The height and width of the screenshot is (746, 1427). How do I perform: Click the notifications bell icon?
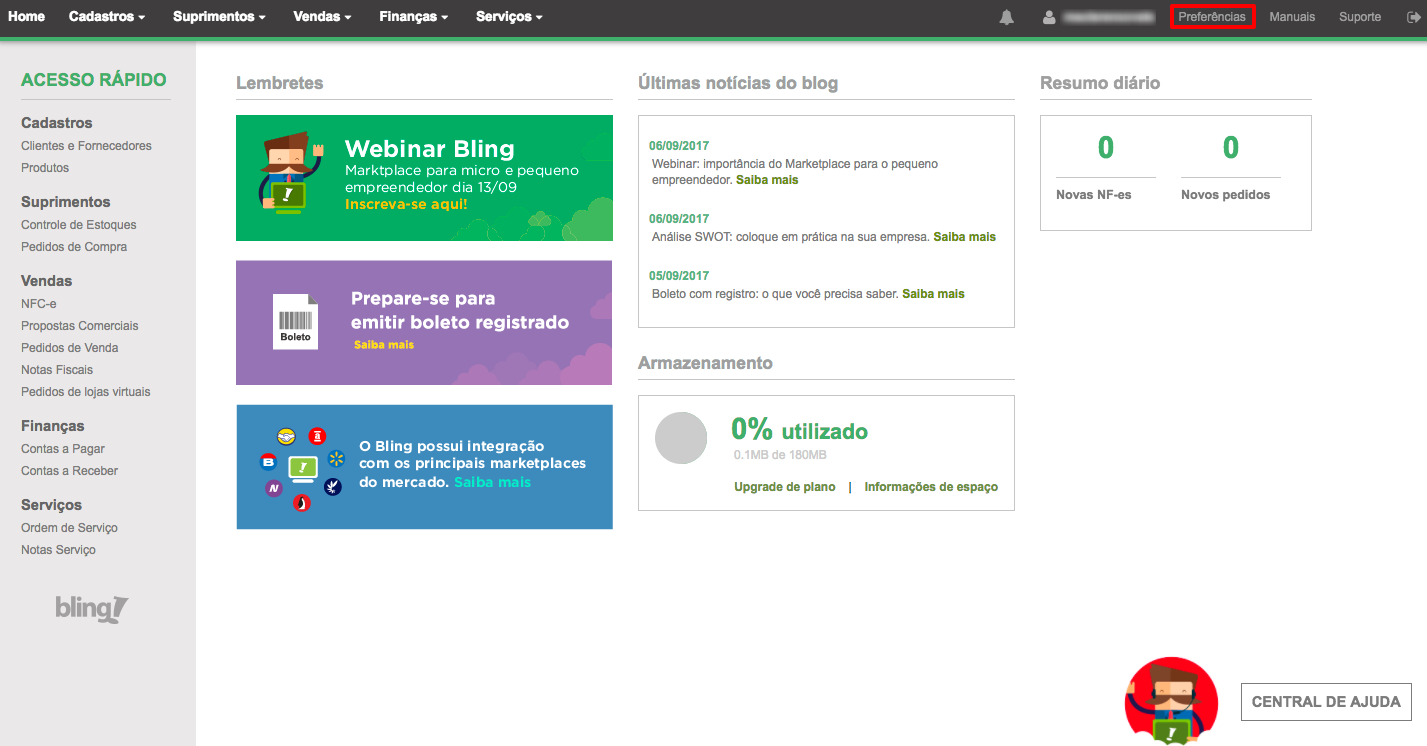coord(1006,17)
